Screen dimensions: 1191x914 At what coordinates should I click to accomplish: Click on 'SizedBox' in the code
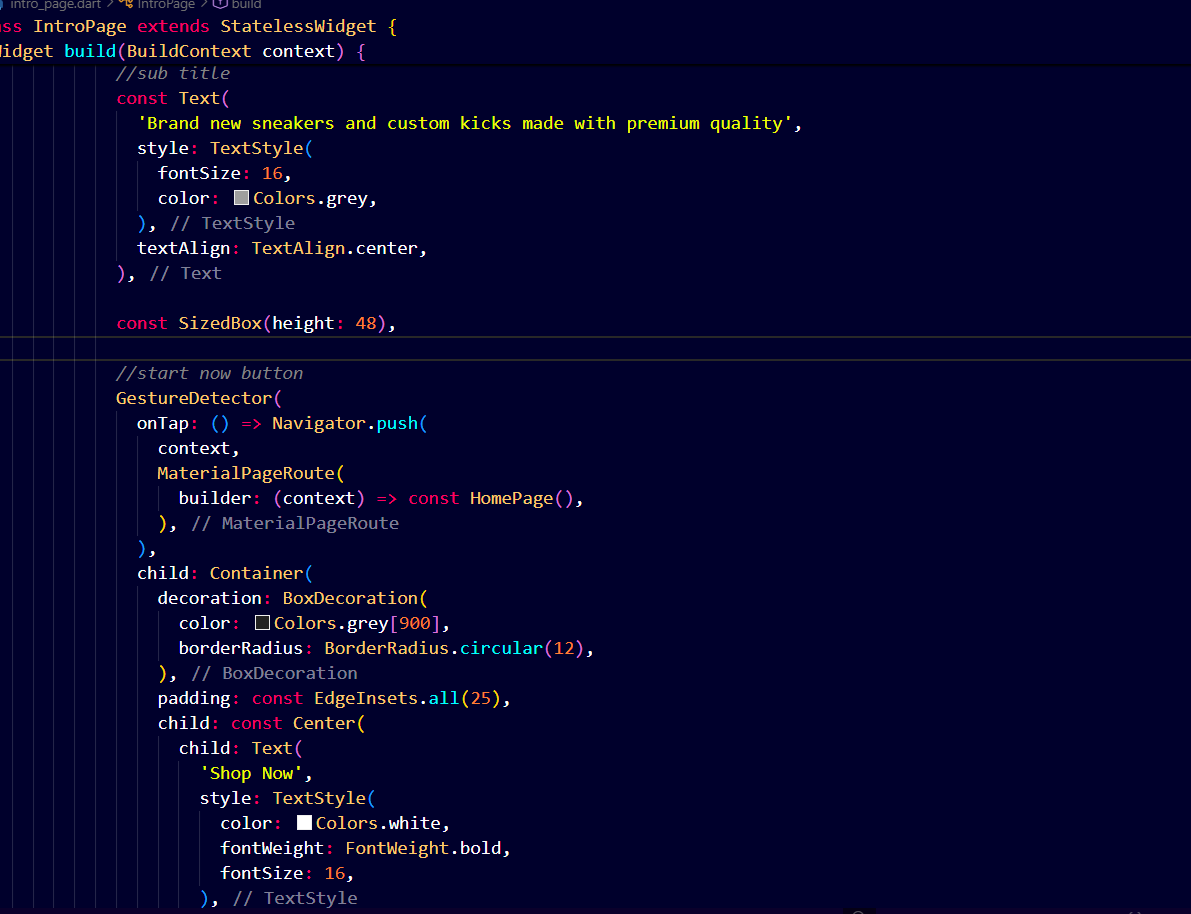pyautogui.click(x=220, y=324)
